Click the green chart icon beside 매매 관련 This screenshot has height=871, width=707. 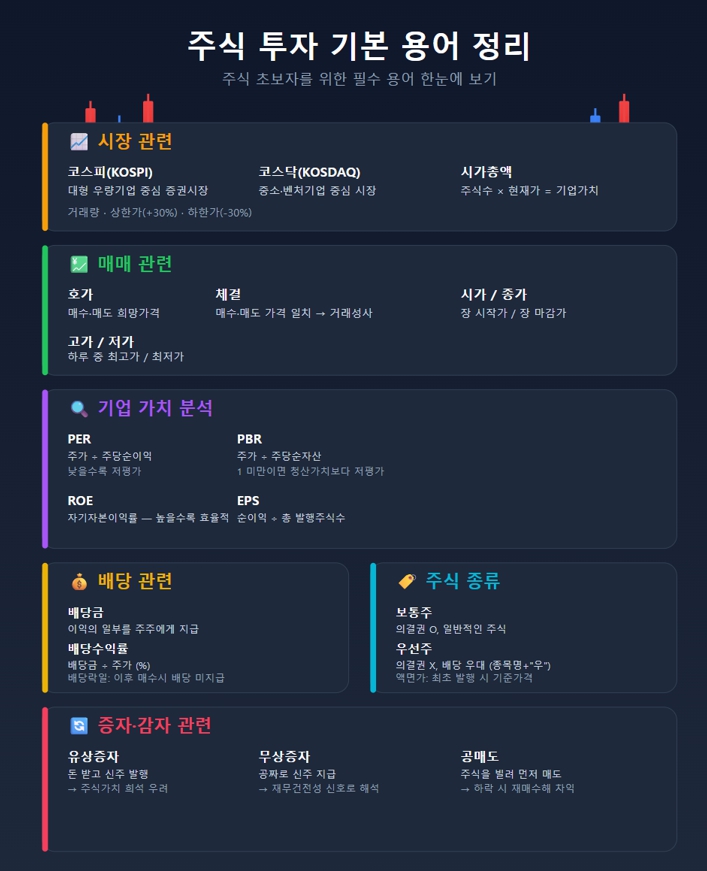[79, 264]
